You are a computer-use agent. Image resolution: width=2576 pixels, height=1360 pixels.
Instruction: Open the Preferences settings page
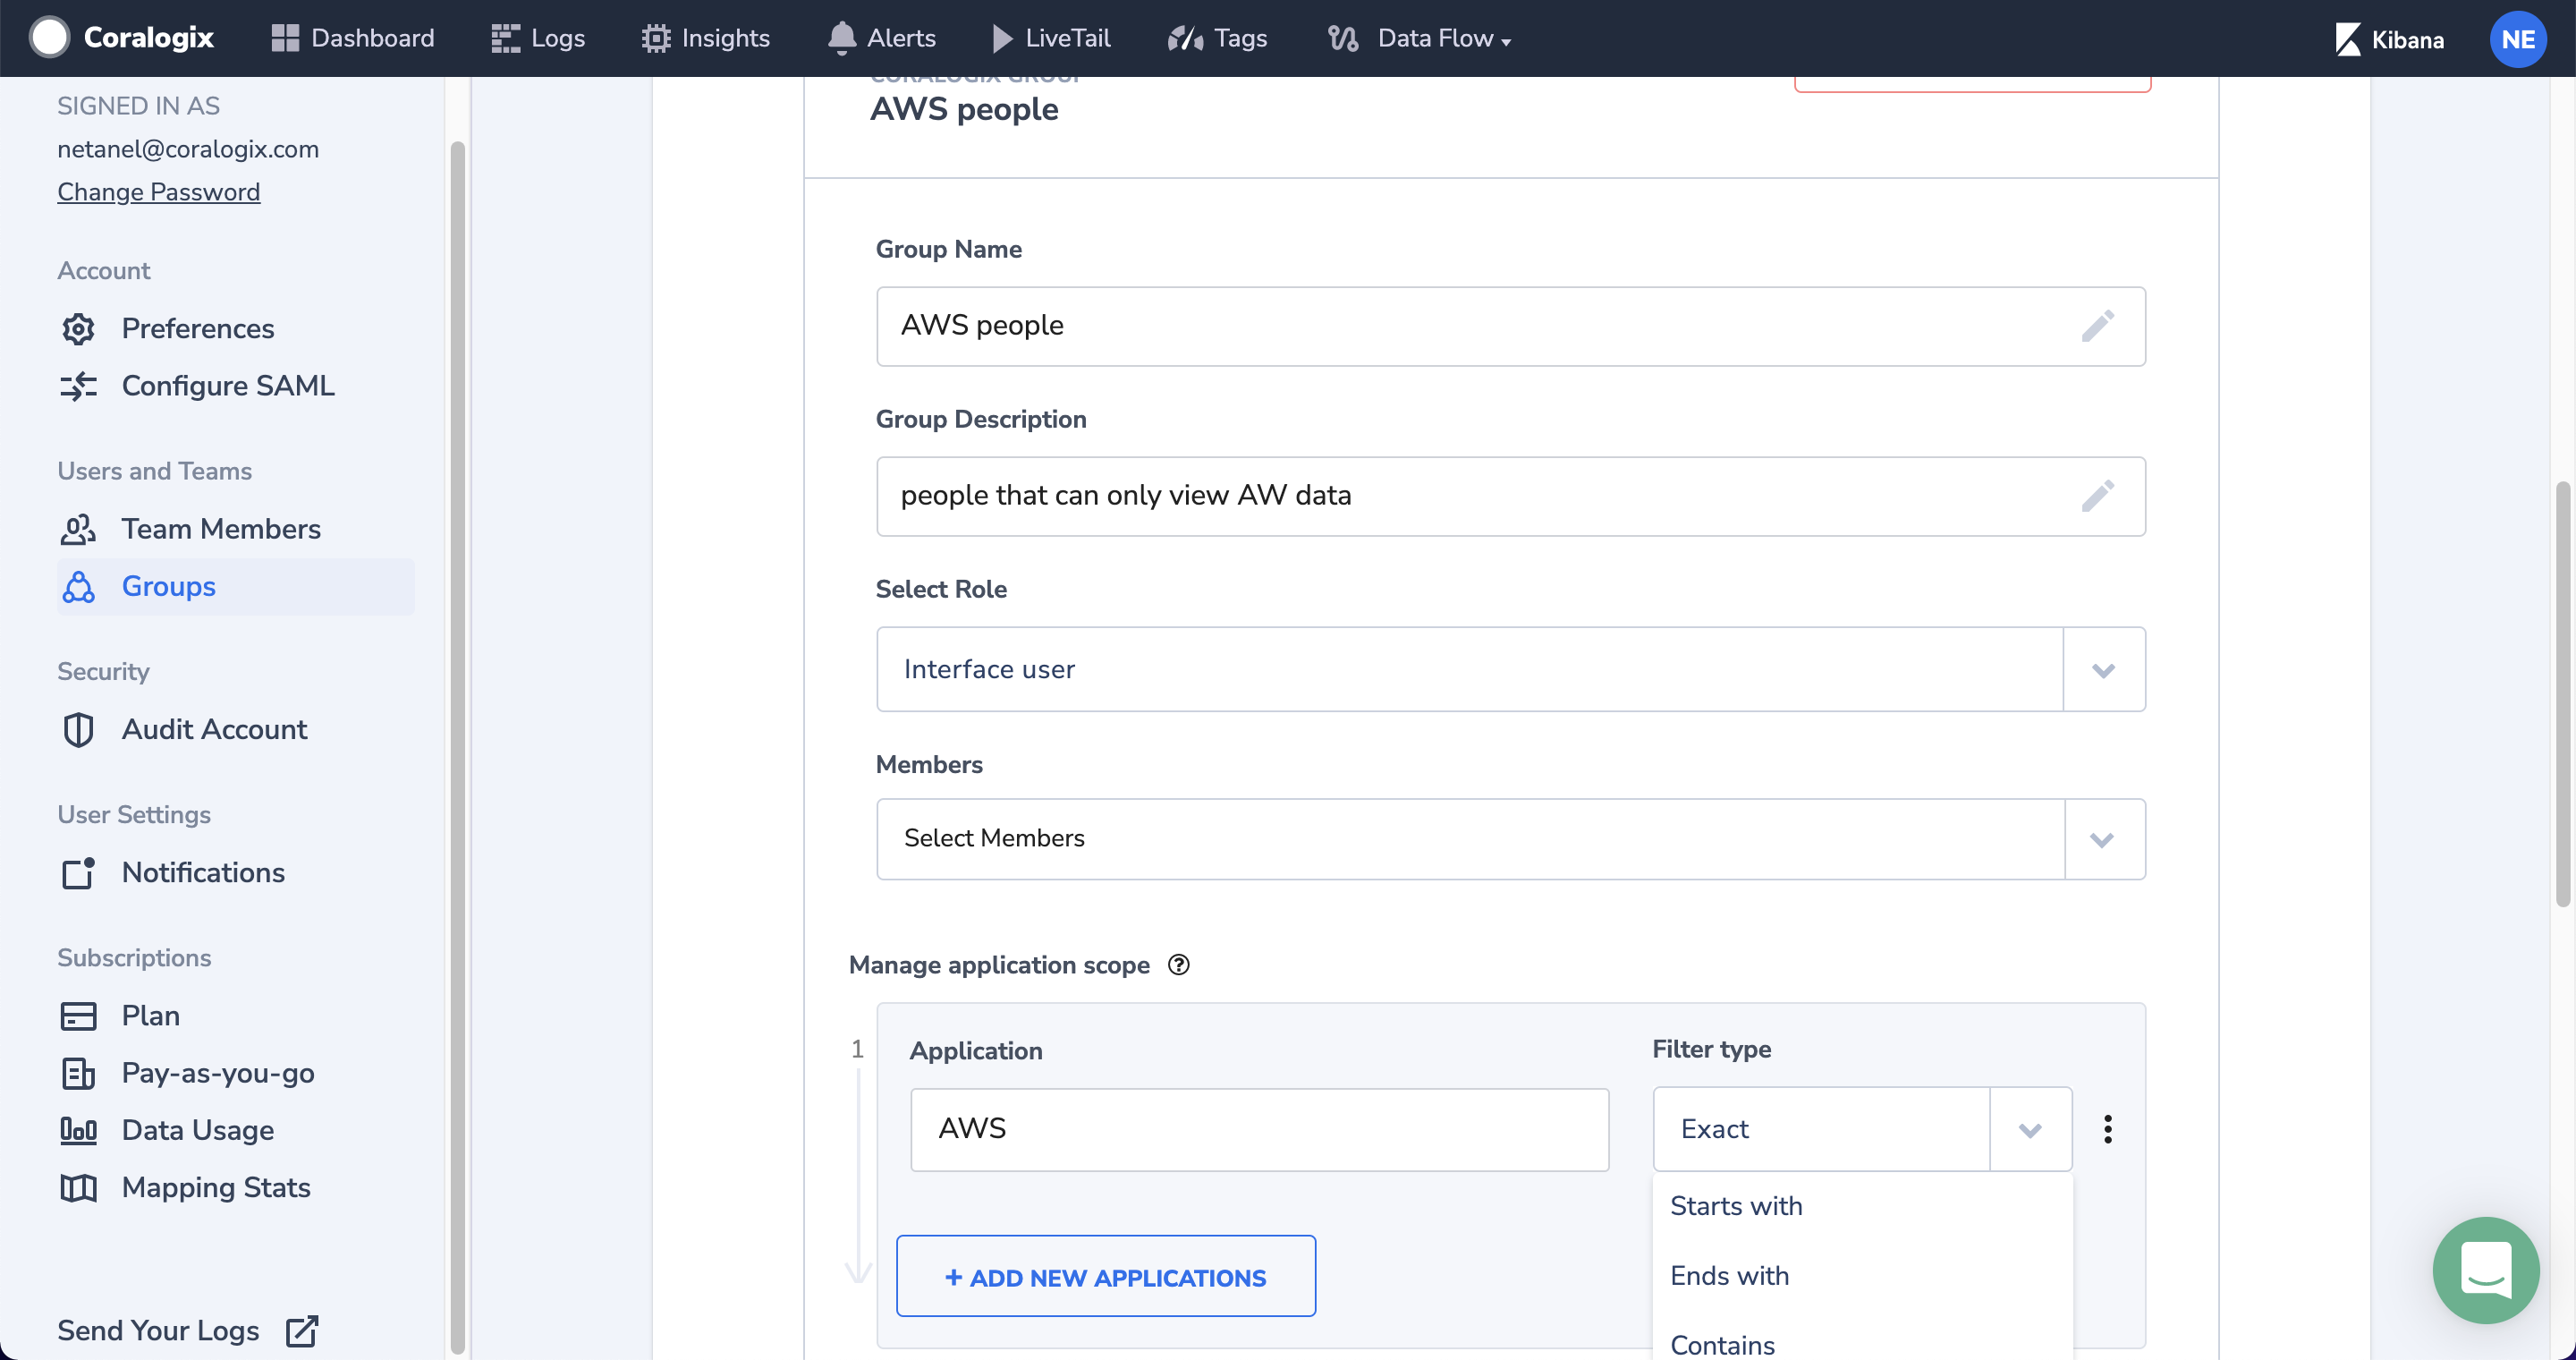click(x=198, y=329)
